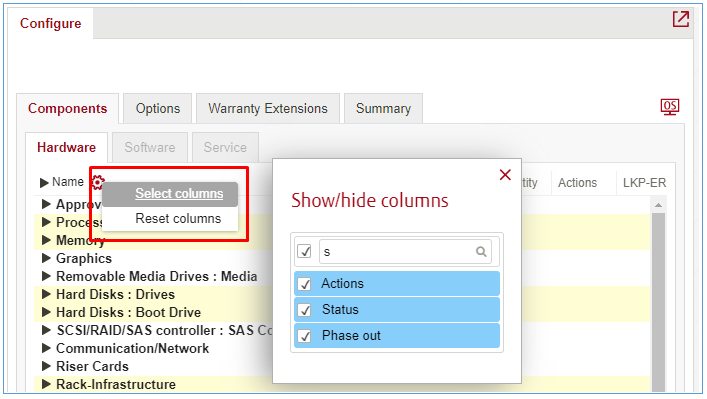Select the Hardware sub-tab

coord(67,147)
